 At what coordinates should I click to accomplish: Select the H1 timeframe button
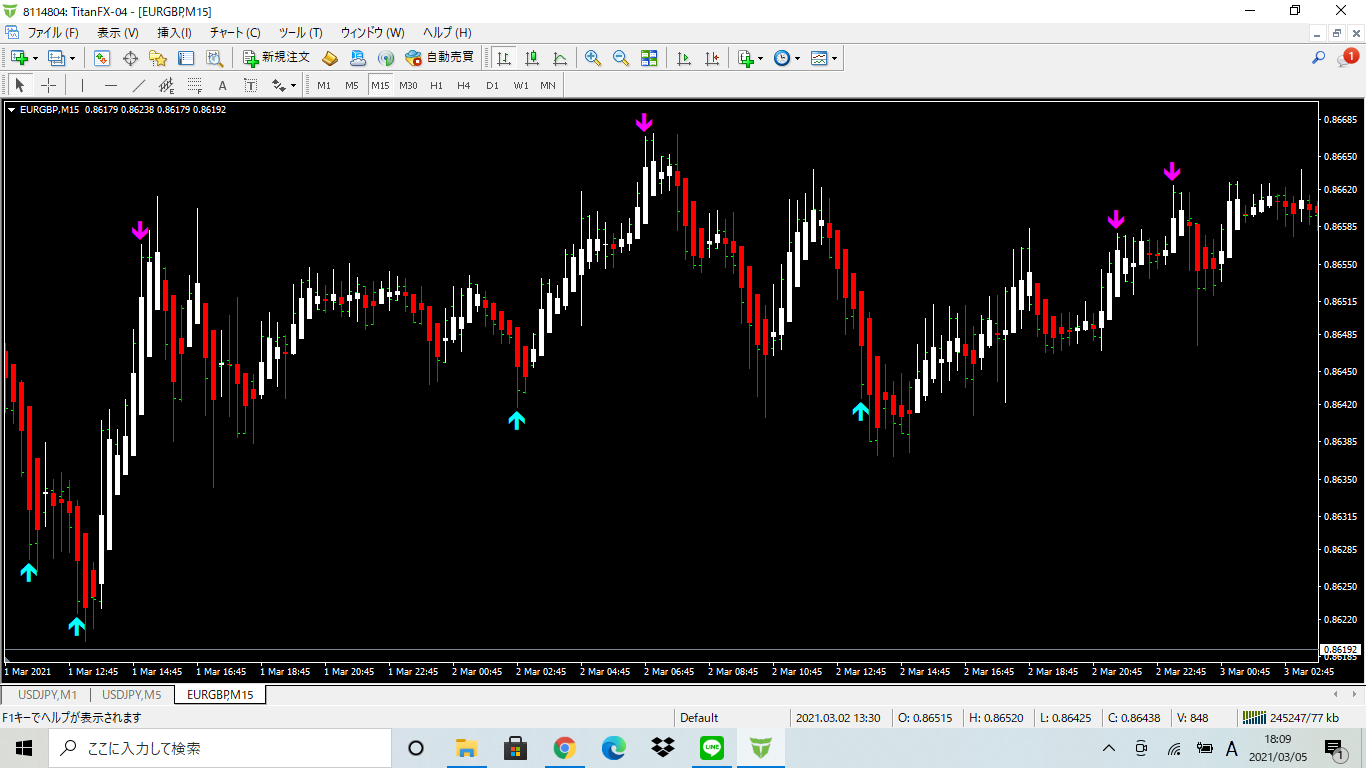[436, 85]
